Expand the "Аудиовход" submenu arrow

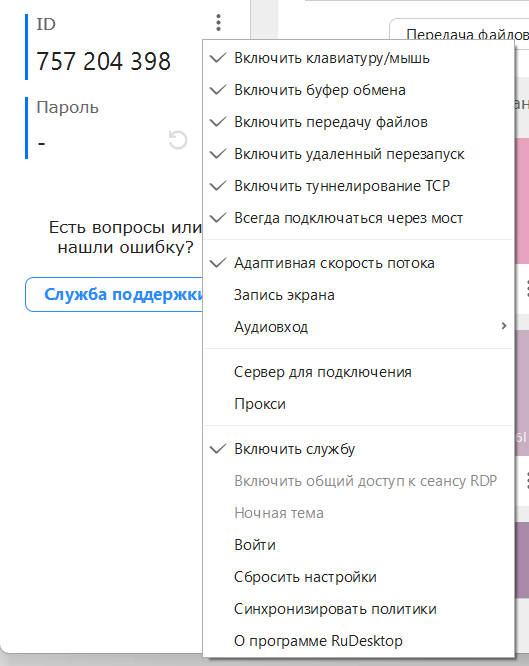click(504, 326)
